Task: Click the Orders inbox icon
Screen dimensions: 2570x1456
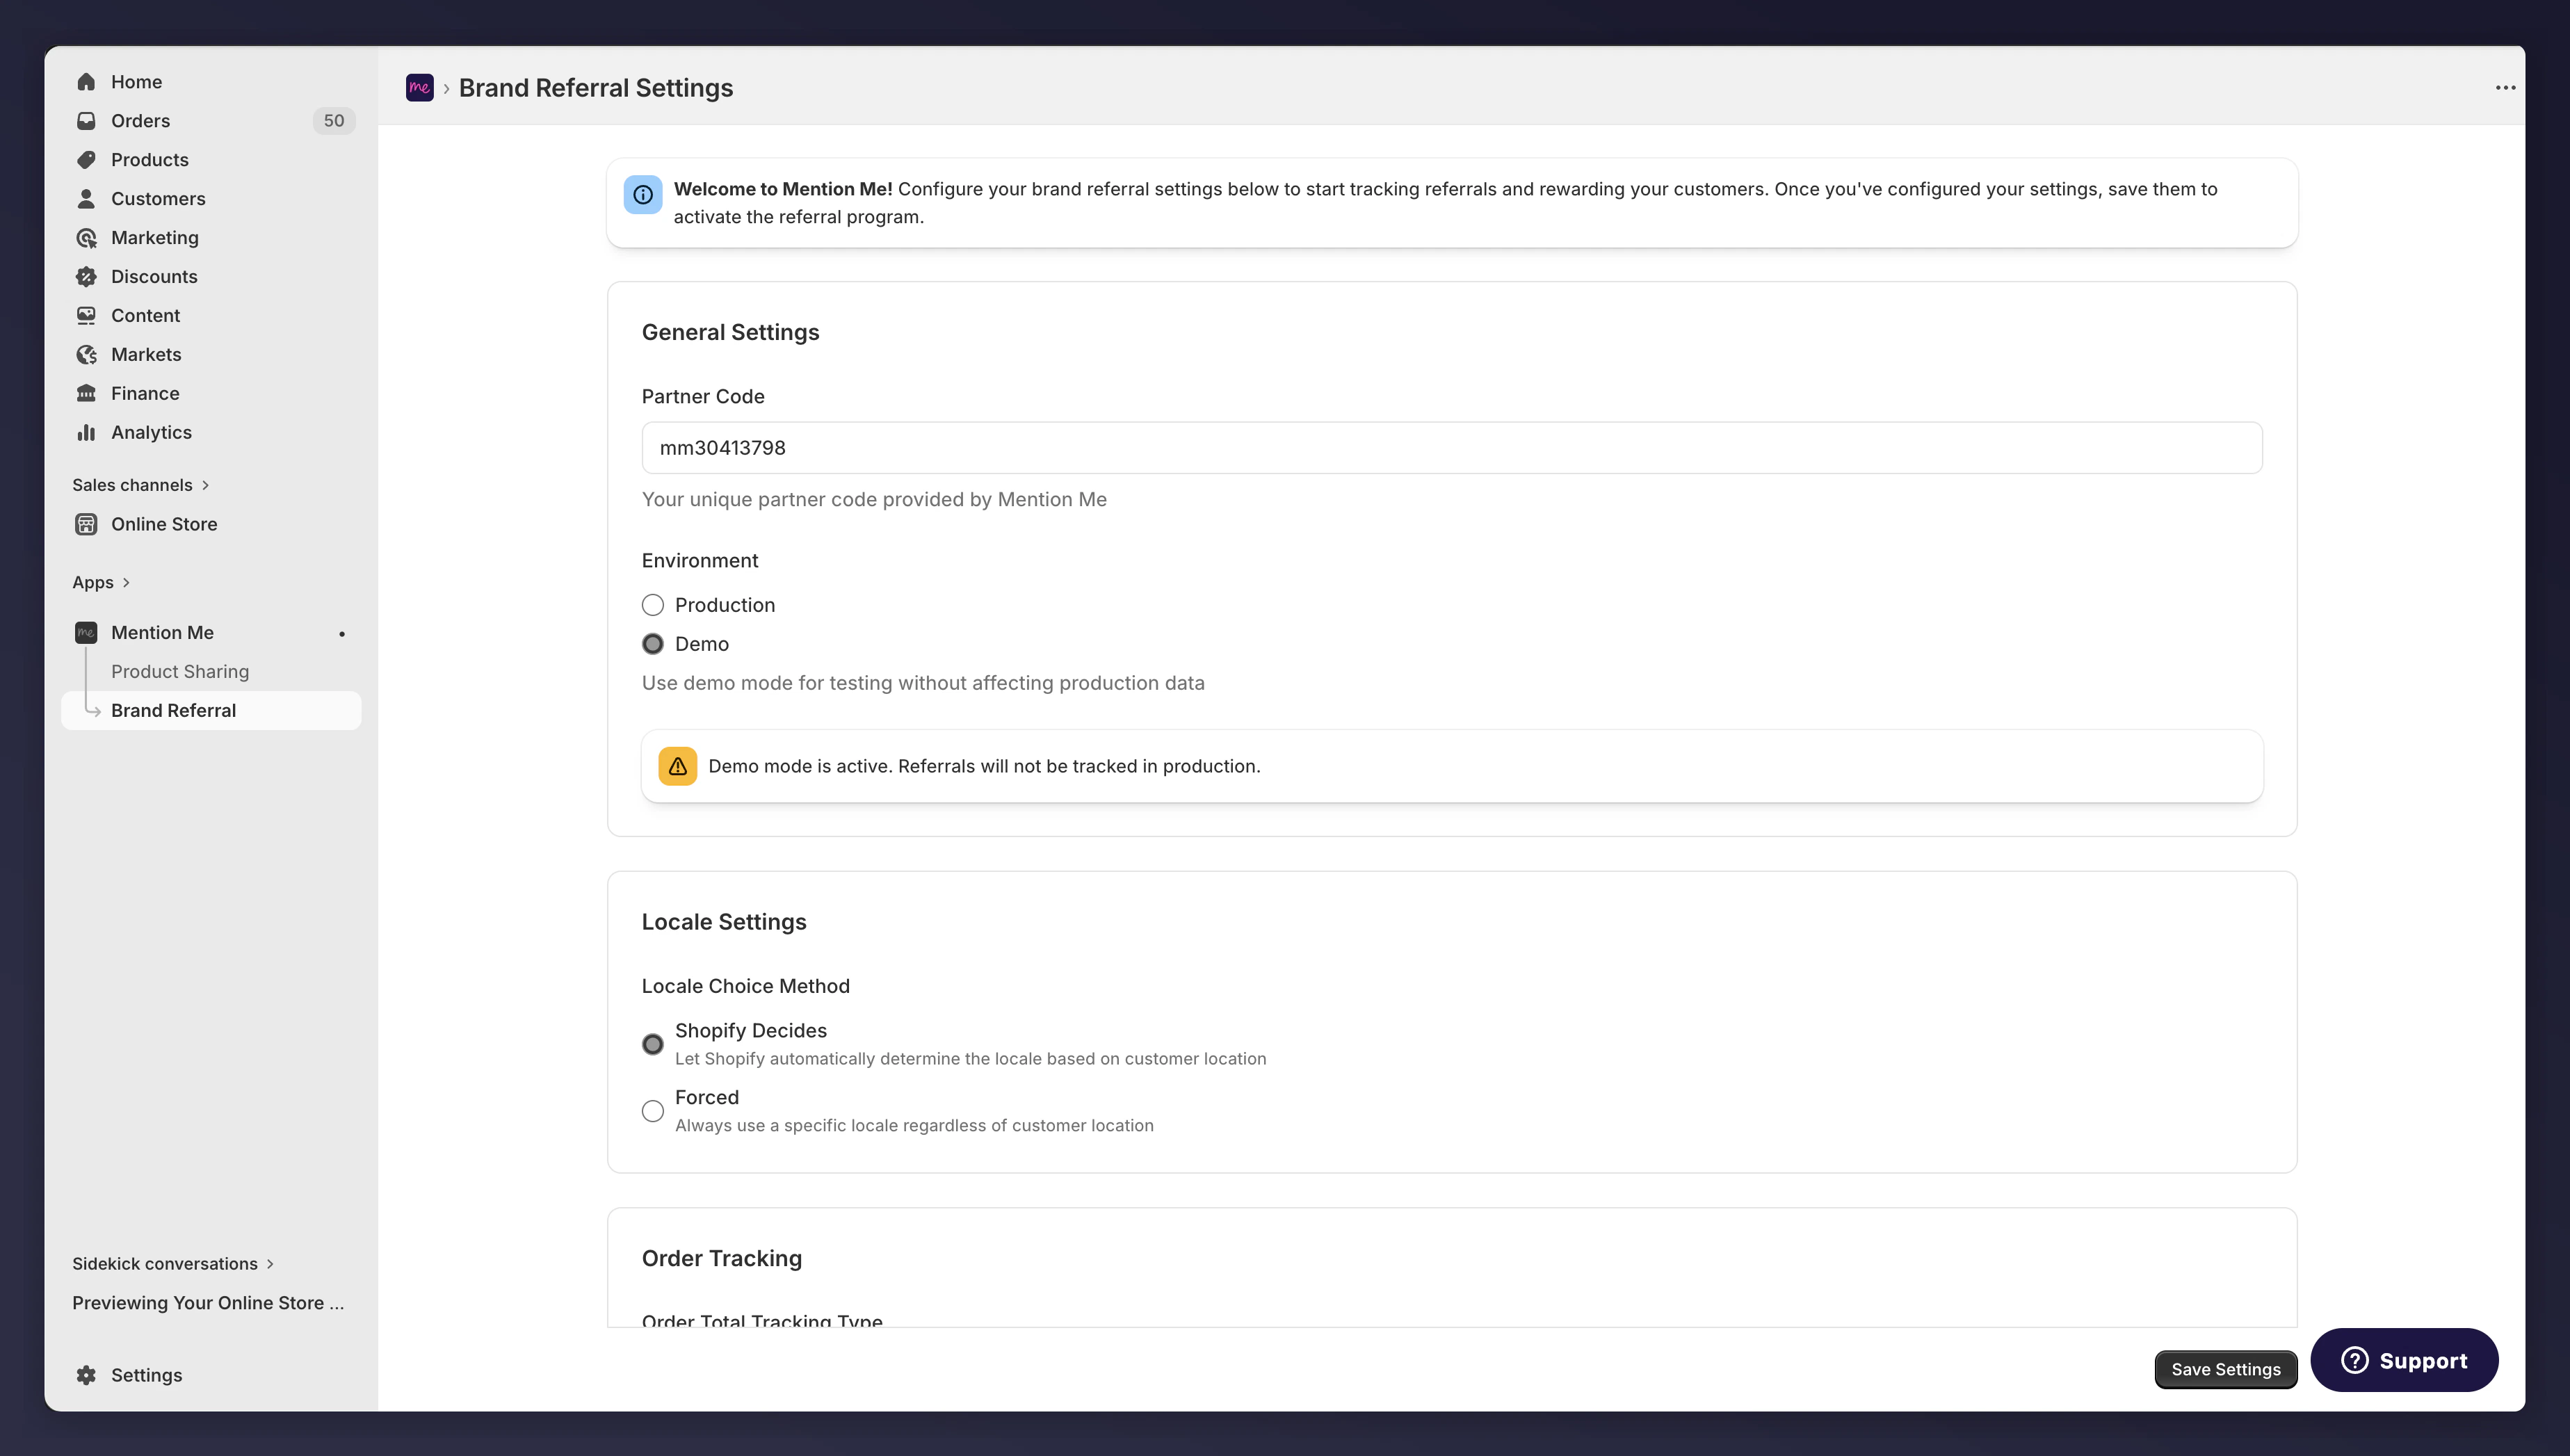Action: (x=86, y=121)
